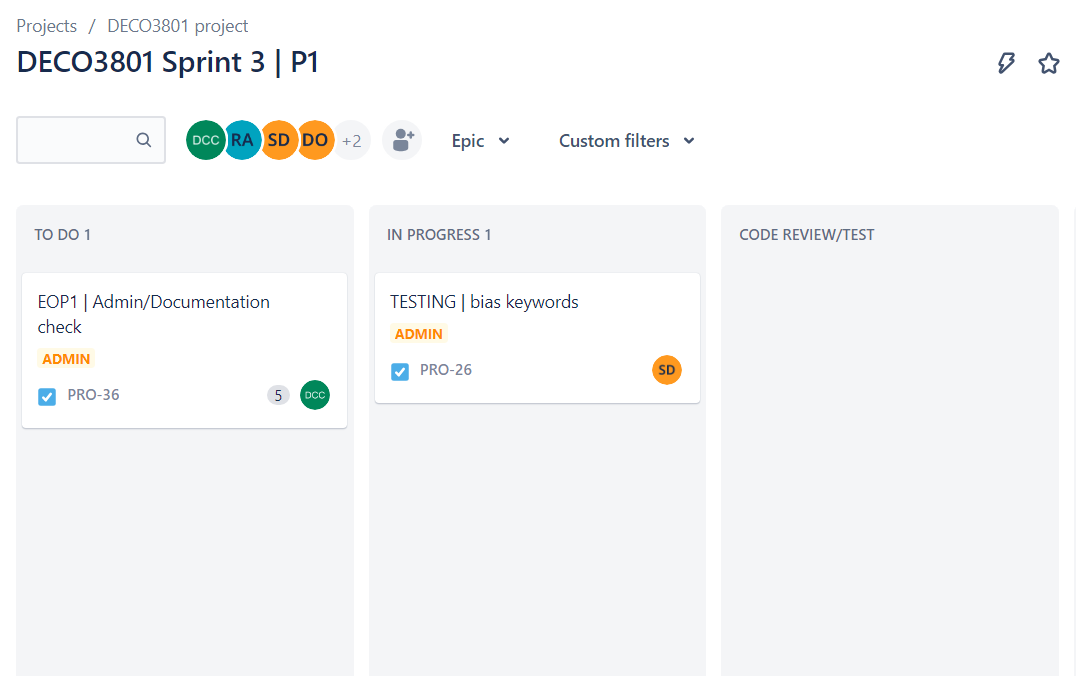Filter by RA avatar

[x=242, y=140]
